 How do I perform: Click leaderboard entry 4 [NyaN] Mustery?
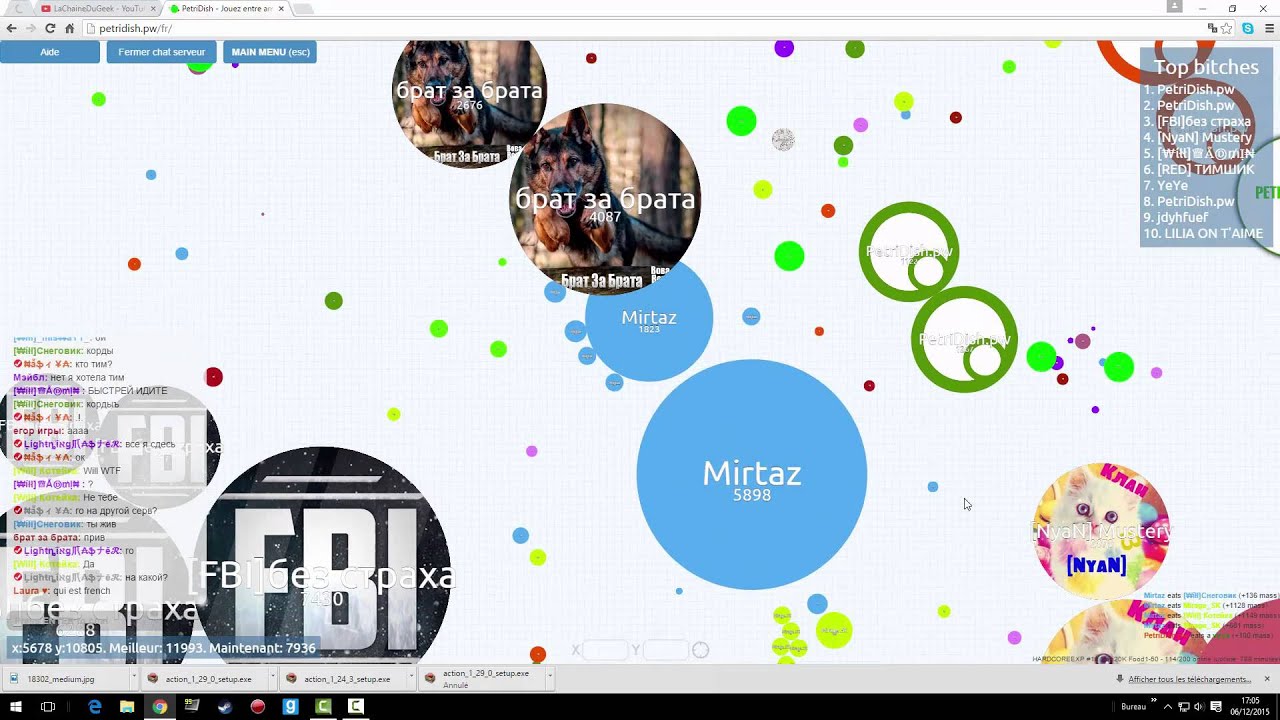pos(1197,137)
